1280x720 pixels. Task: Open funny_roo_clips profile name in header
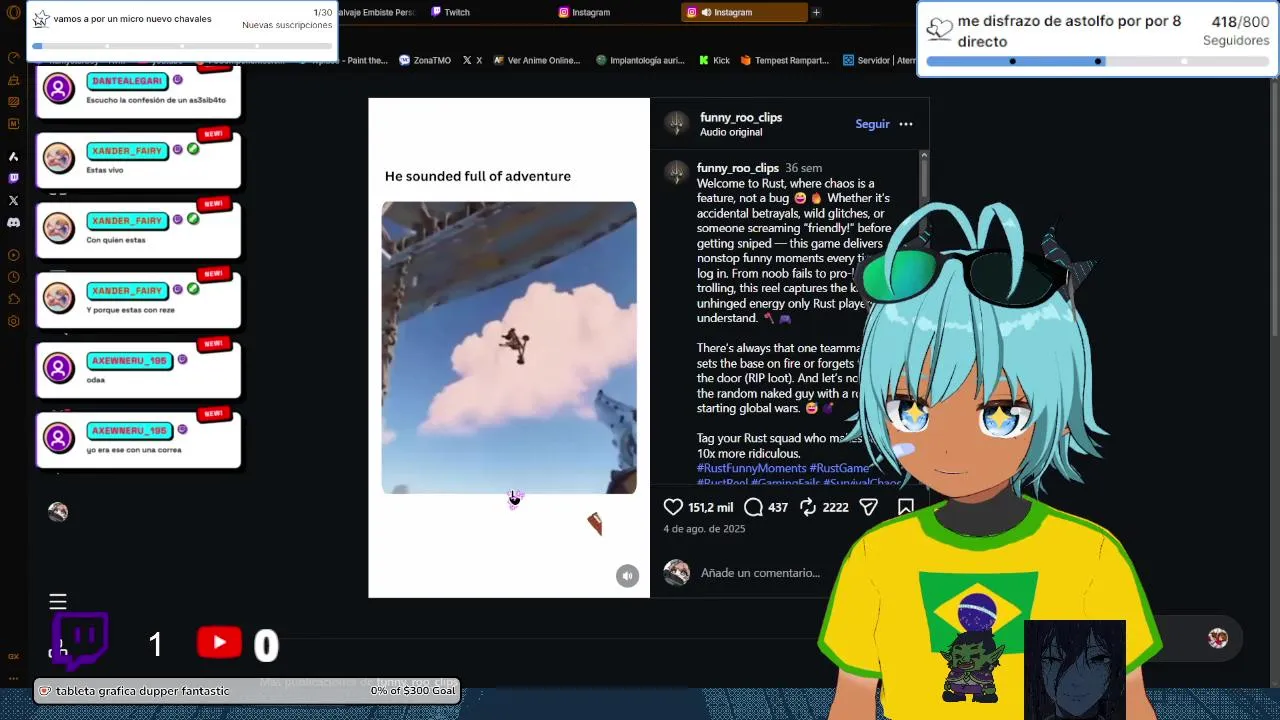741,117
